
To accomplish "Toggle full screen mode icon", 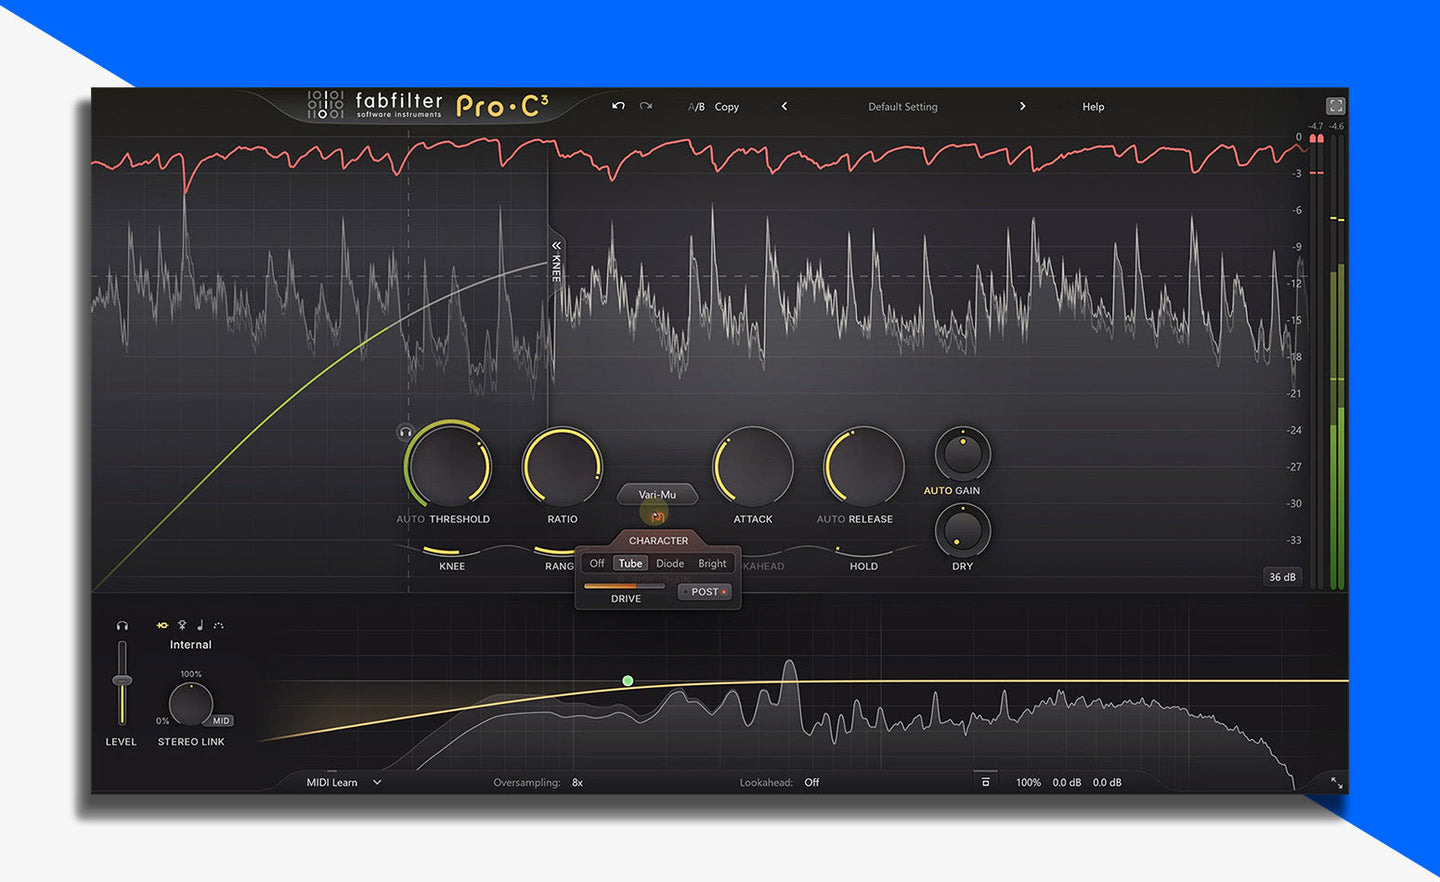I will [1336, 106].
